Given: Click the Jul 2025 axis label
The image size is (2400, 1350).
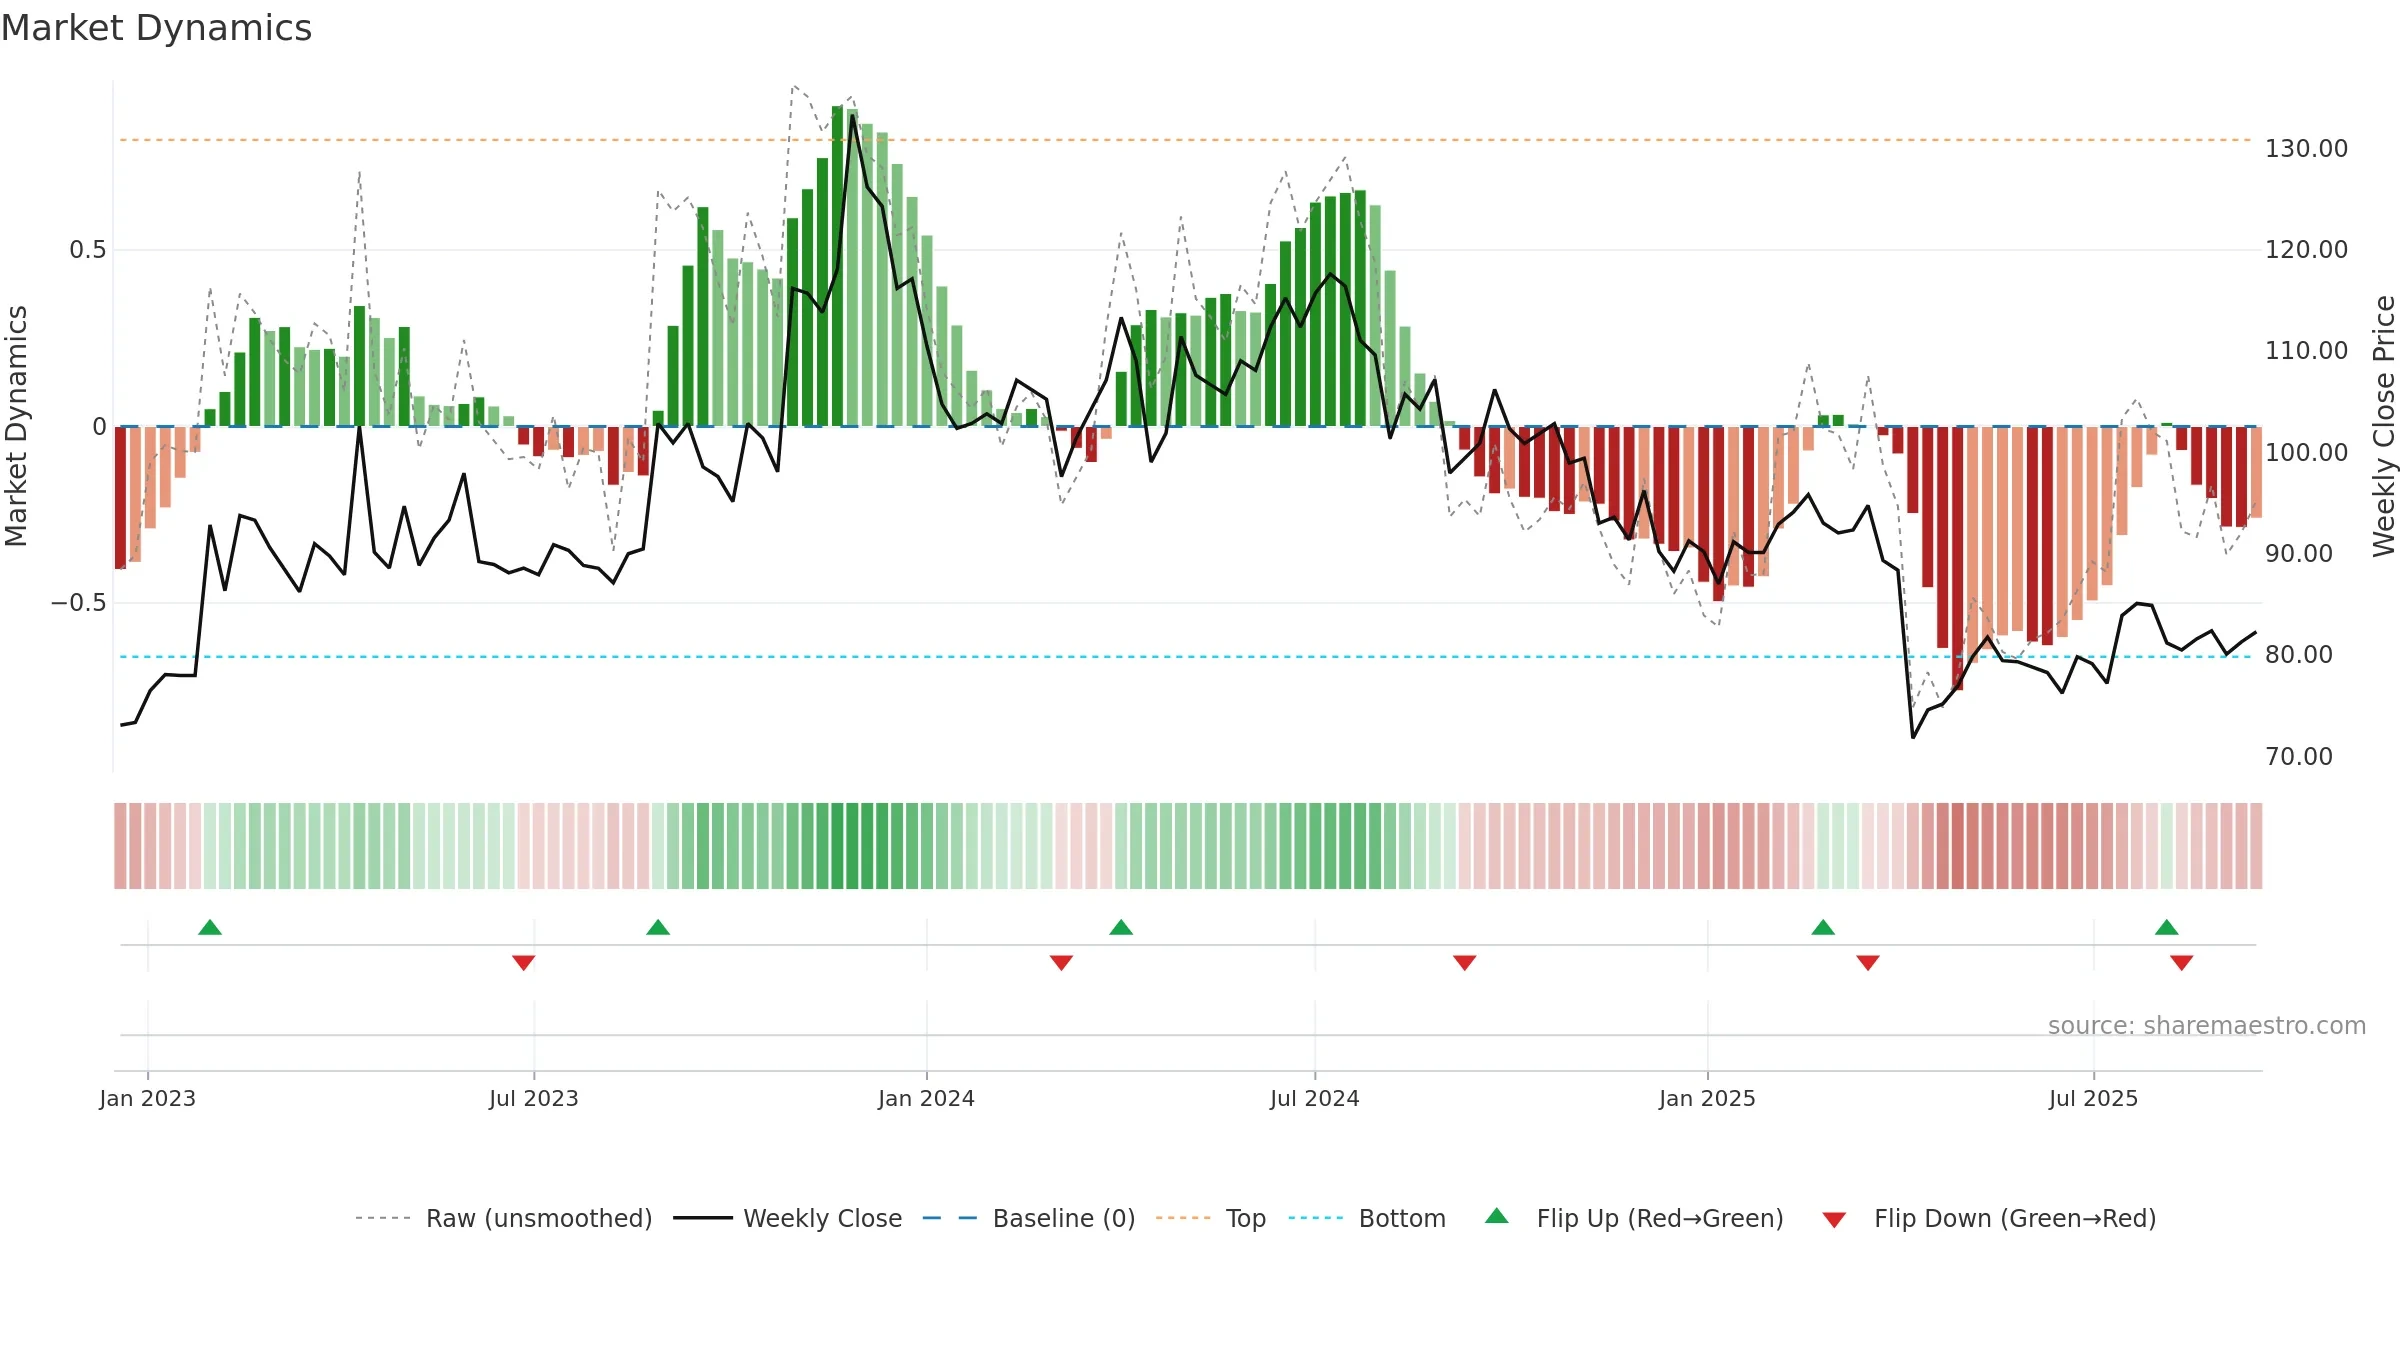Looking at the screenshot, I should pos(2094,1098).
